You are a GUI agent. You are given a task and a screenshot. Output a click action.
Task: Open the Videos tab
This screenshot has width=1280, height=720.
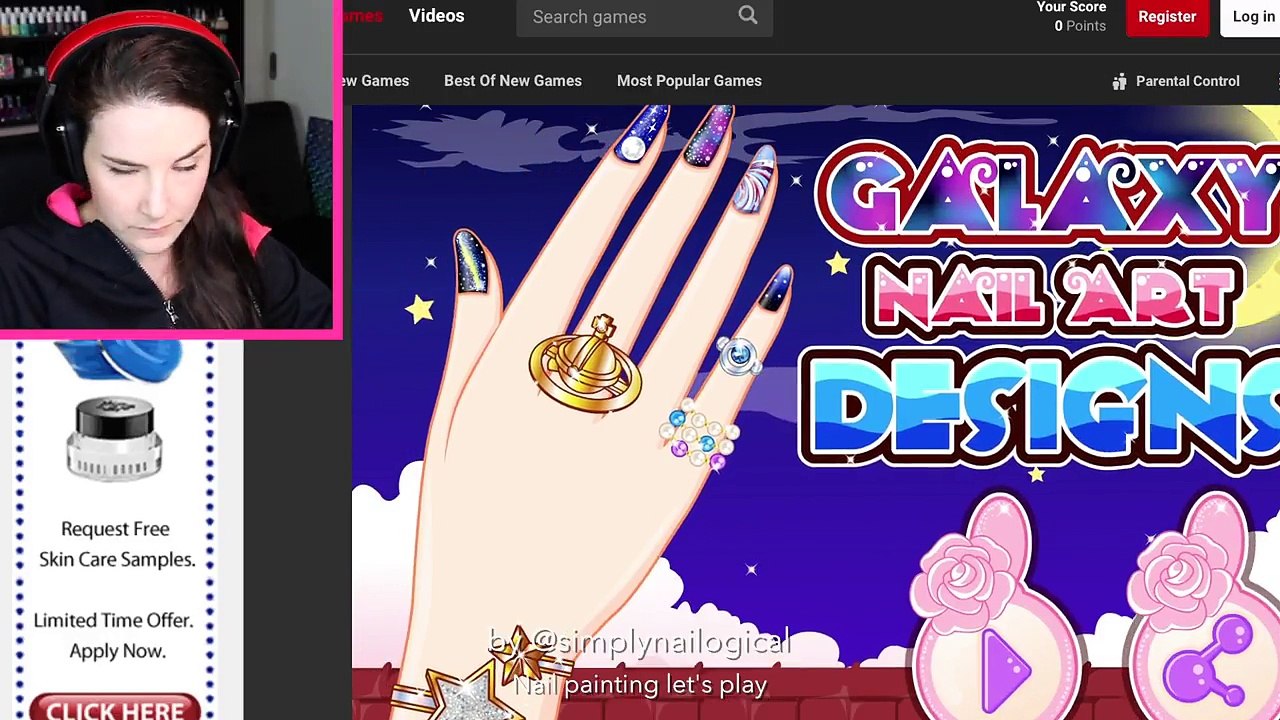click(x=436, y=16)
